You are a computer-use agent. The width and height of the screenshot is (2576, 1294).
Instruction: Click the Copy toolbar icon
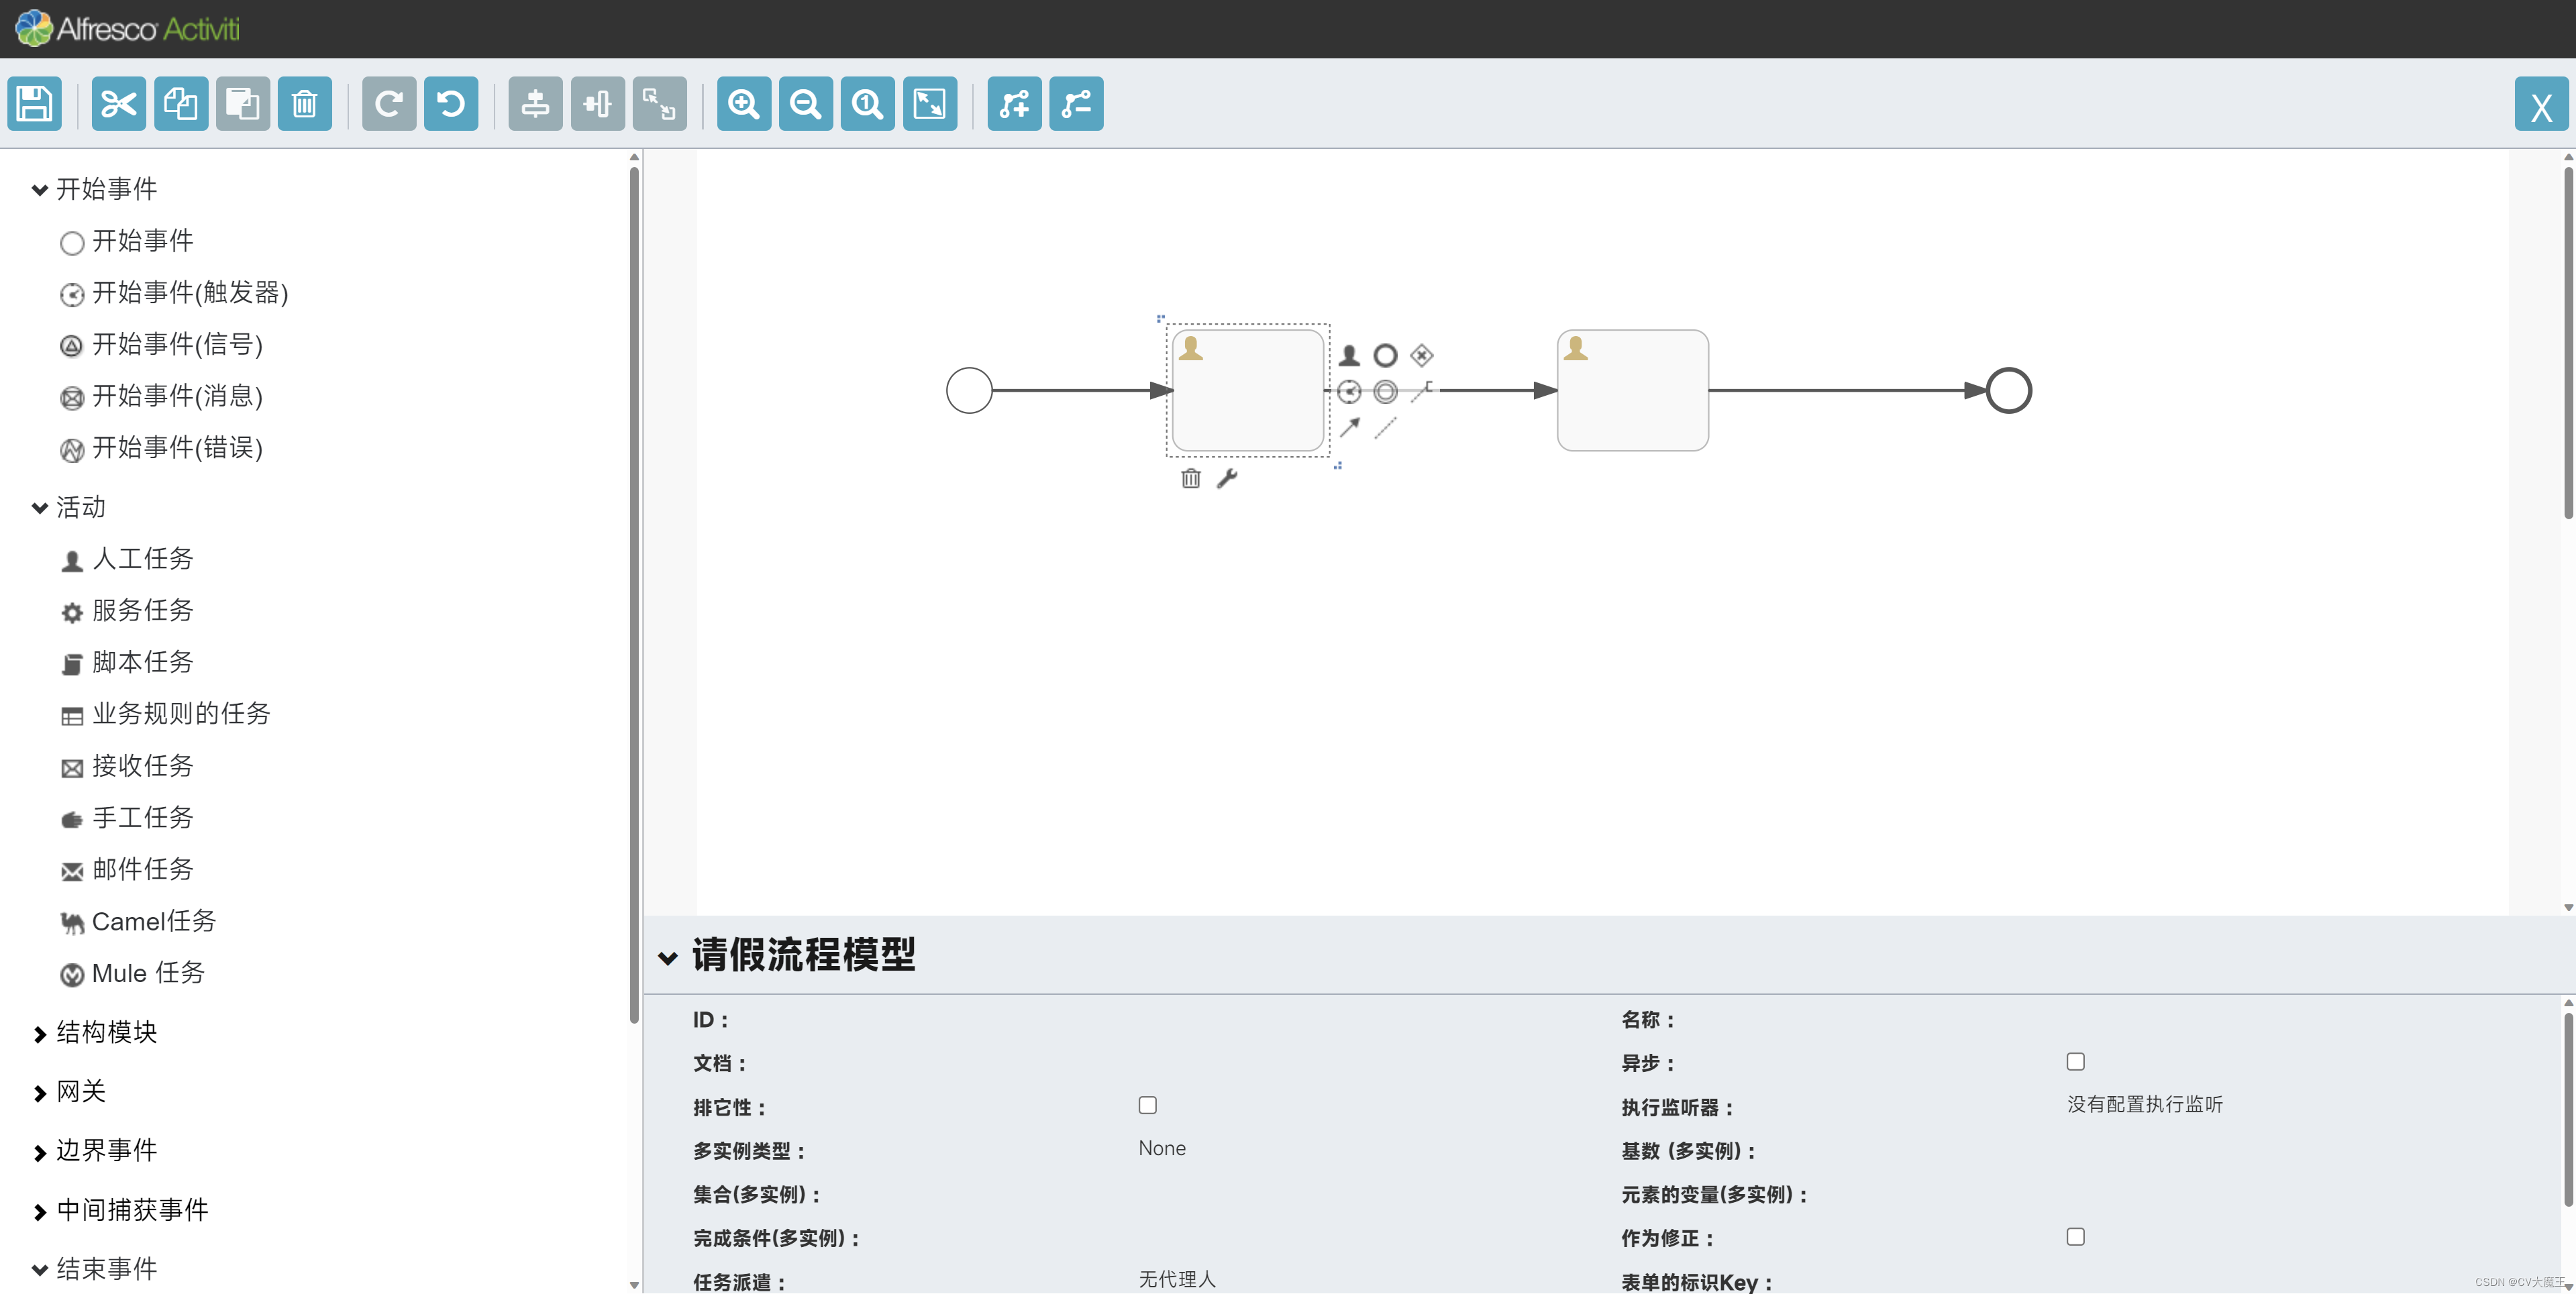pyautogui.click(x=181, y=104)
